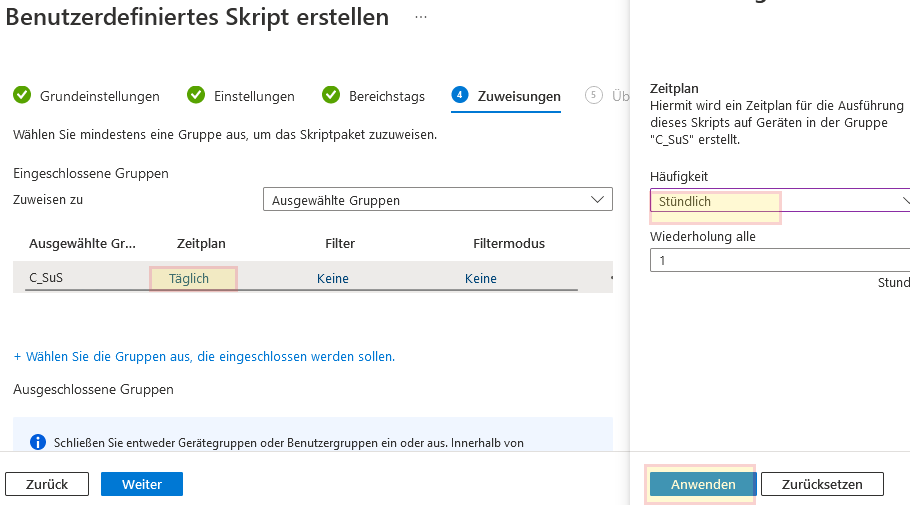Click the link to select included groups

tap(204, 356)
